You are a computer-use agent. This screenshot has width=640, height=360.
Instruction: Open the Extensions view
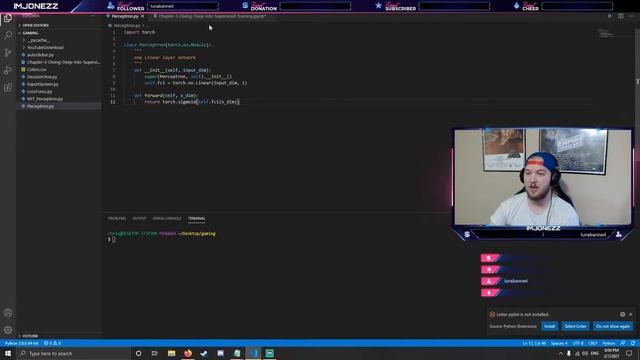(8, 88)
